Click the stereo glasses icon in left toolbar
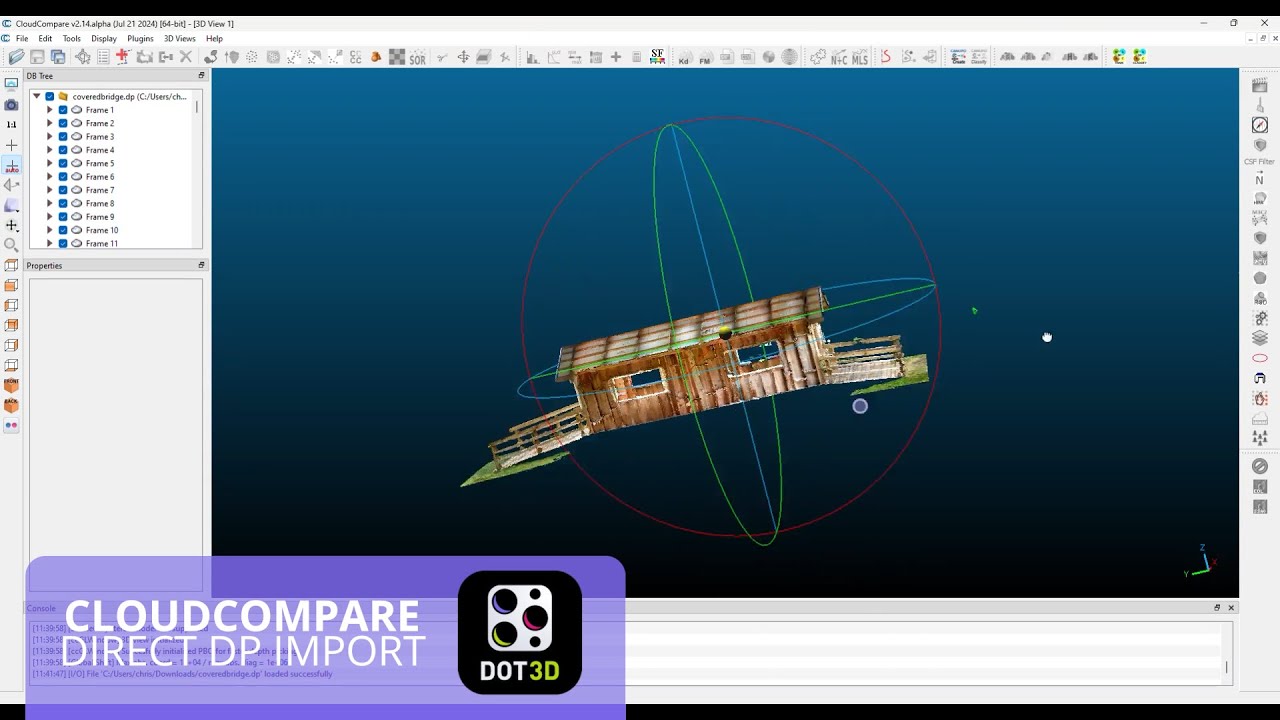This screenshot has width=1280, height=720. pyautogui.click(x=12, y=425)
